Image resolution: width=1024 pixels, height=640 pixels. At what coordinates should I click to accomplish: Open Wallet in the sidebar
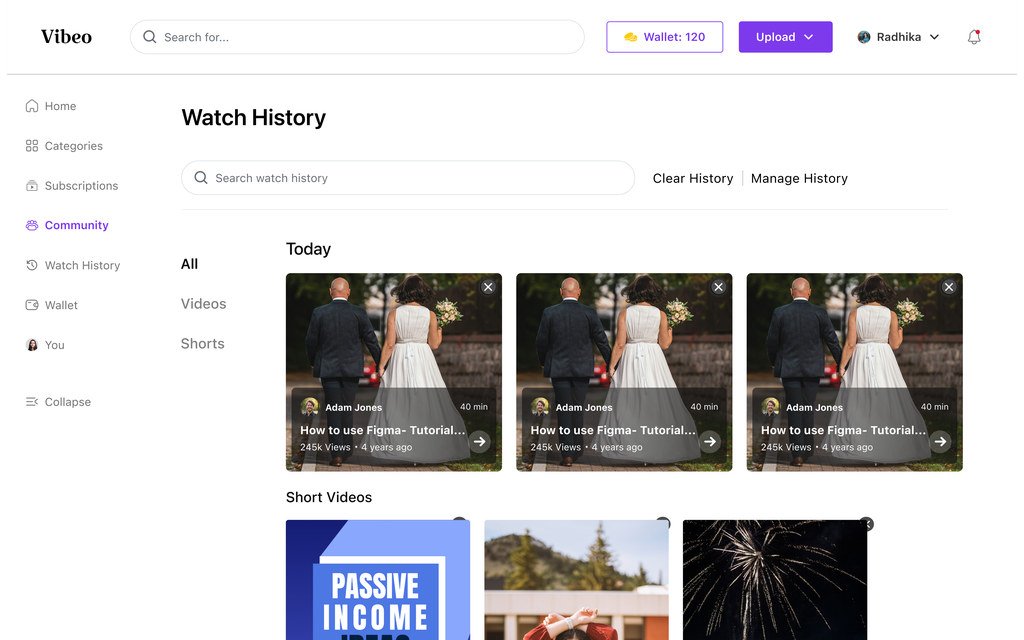click(x=51, y=305)
